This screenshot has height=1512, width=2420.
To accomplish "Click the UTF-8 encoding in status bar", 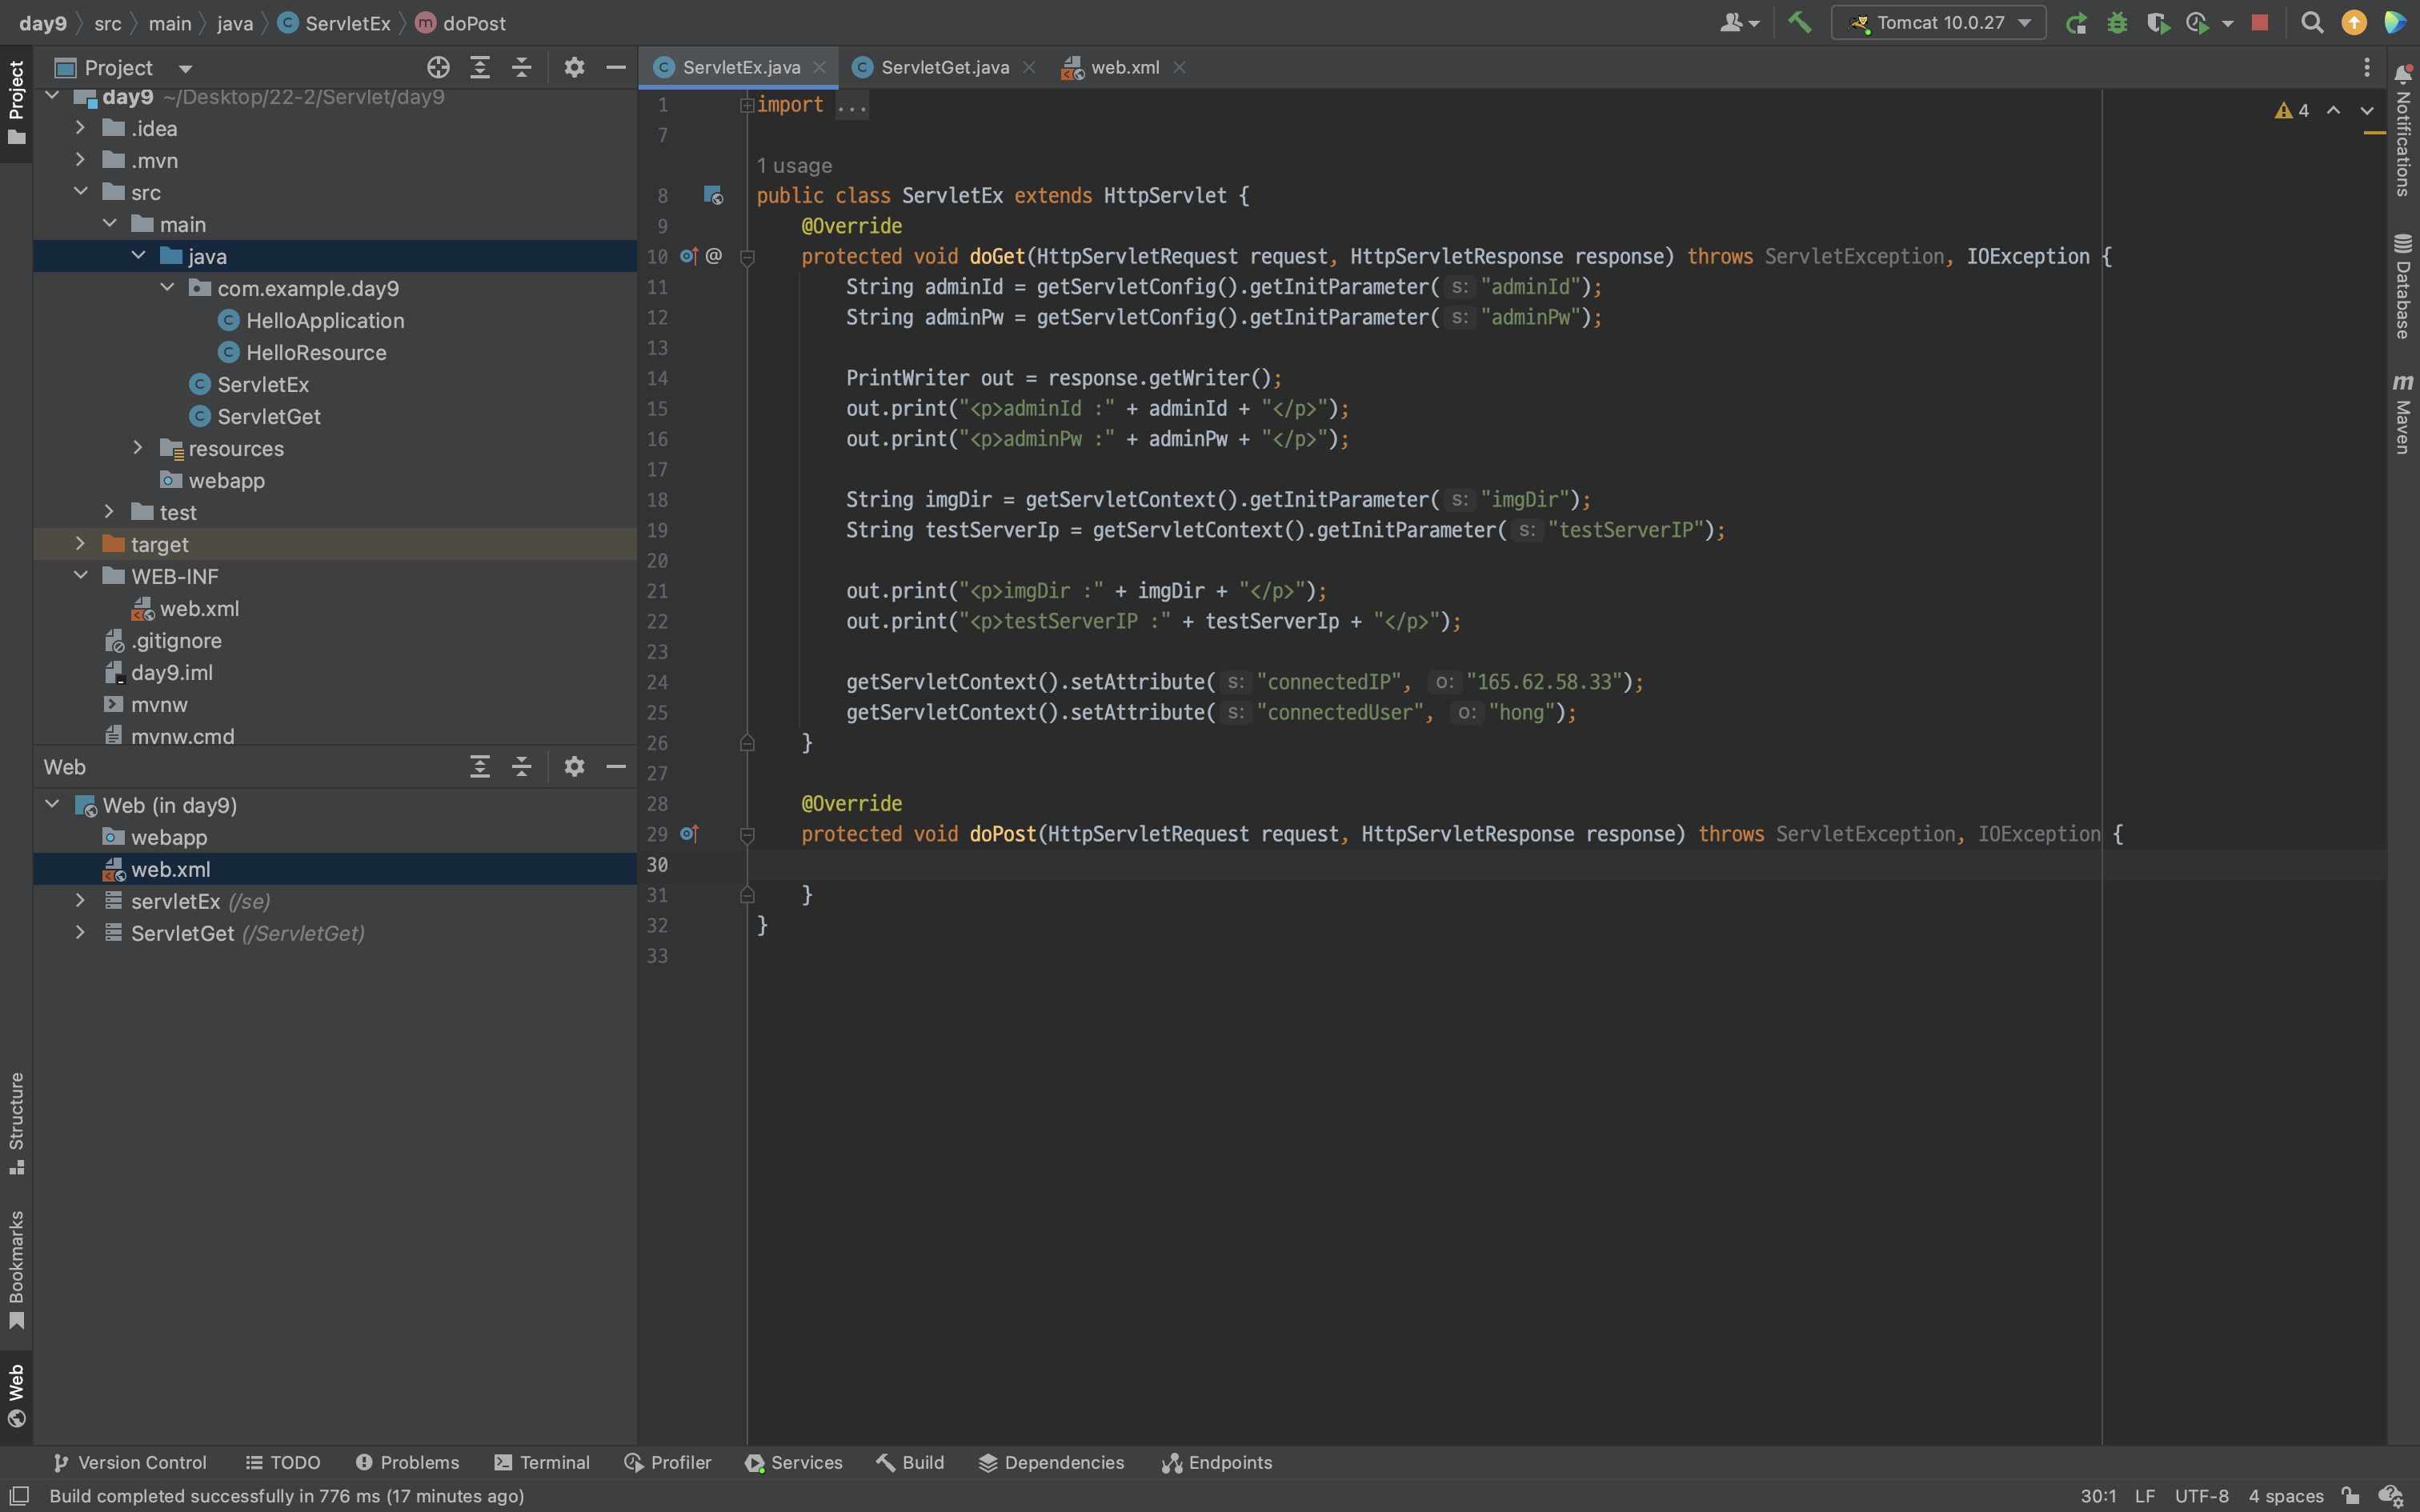I will 2201,1496.
